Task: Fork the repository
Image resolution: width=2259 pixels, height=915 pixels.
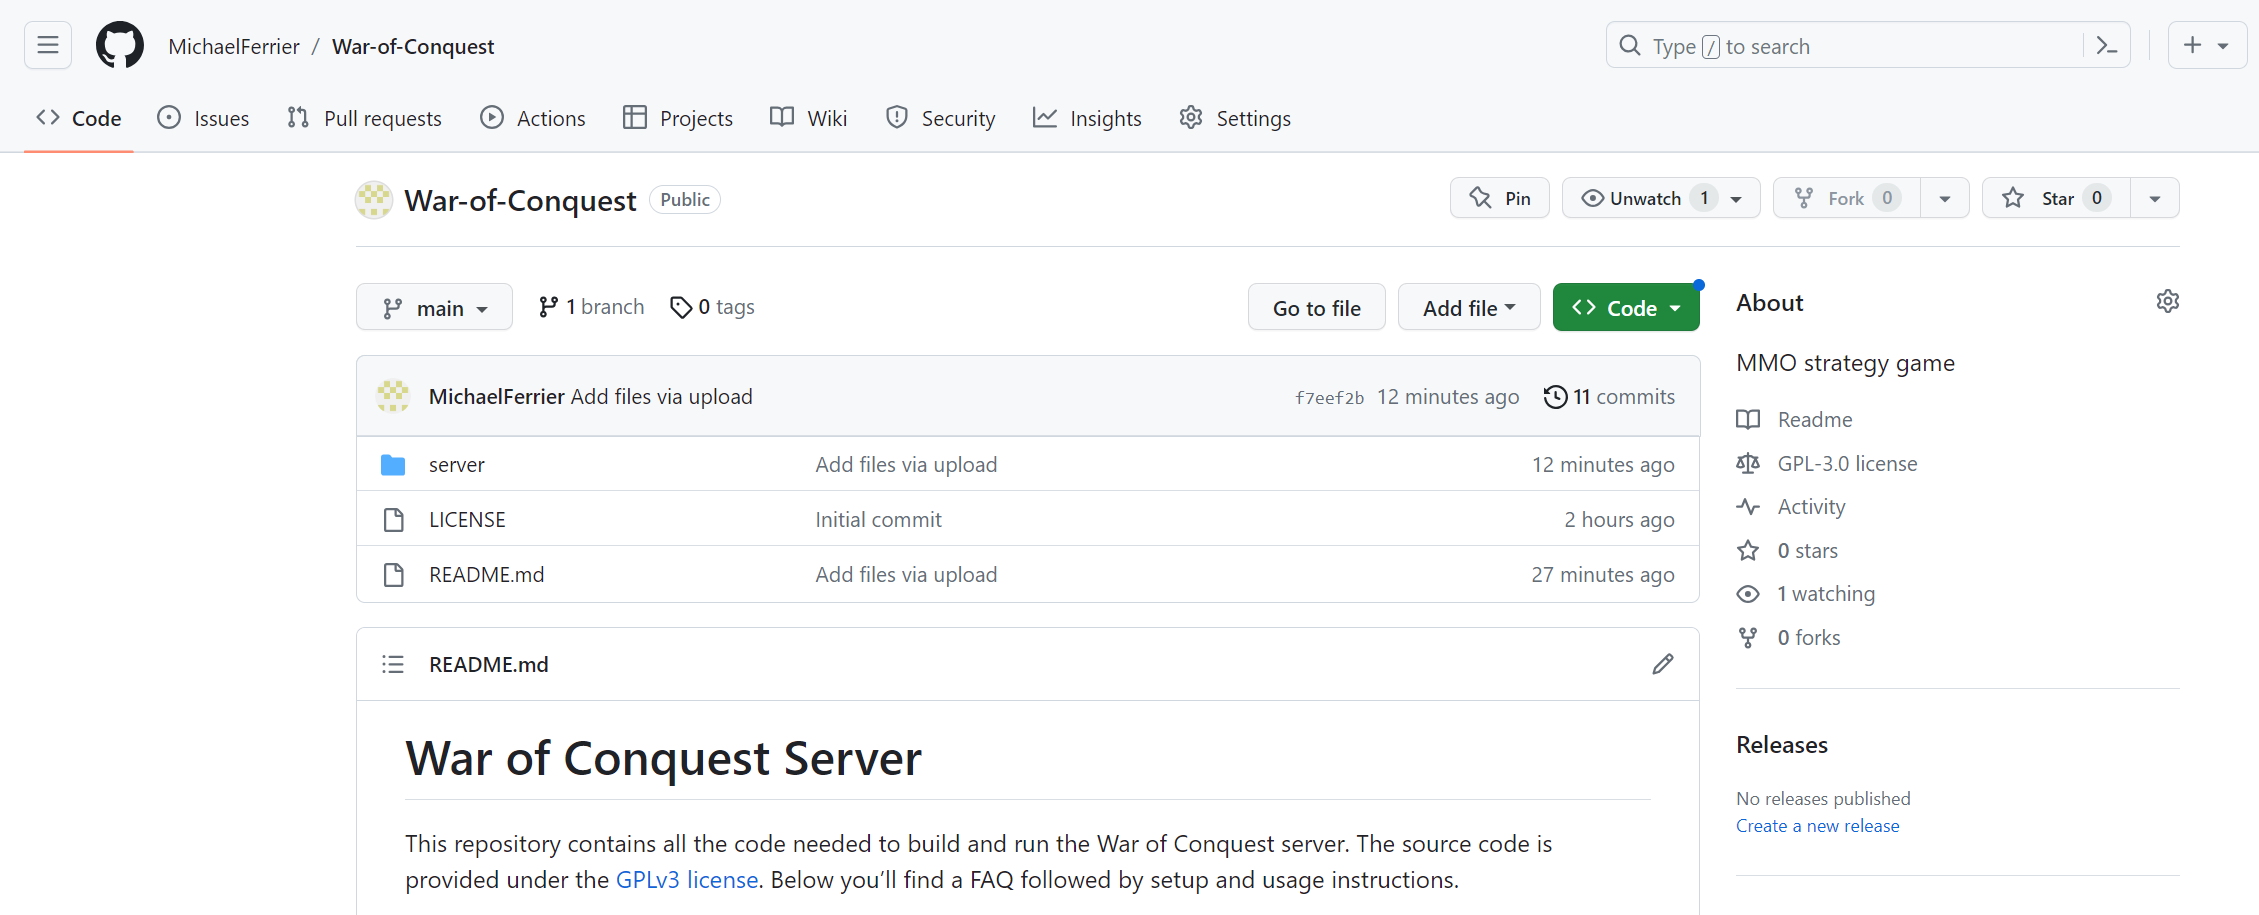Action: click(1846, 198)
